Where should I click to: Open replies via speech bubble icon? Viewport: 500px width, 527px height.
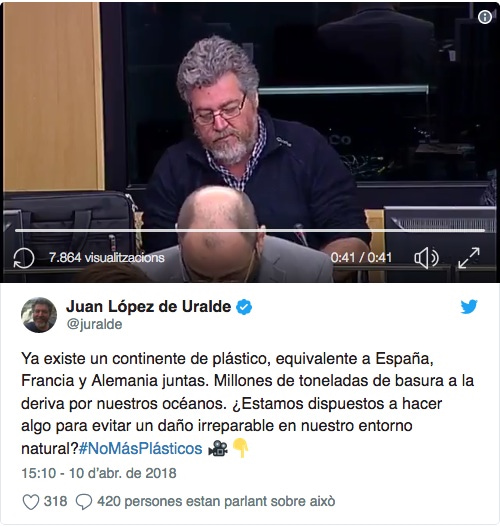tap(84, 502)
